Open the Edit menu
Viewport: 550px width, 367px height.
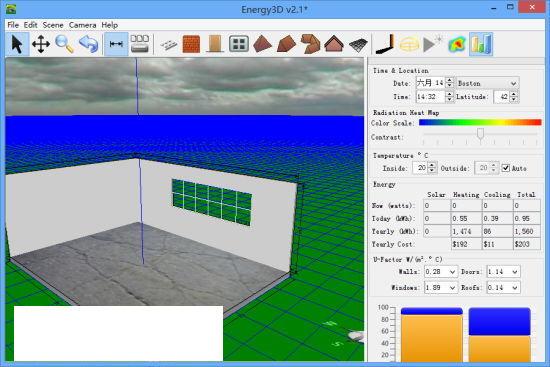click(x=31, y=25)
